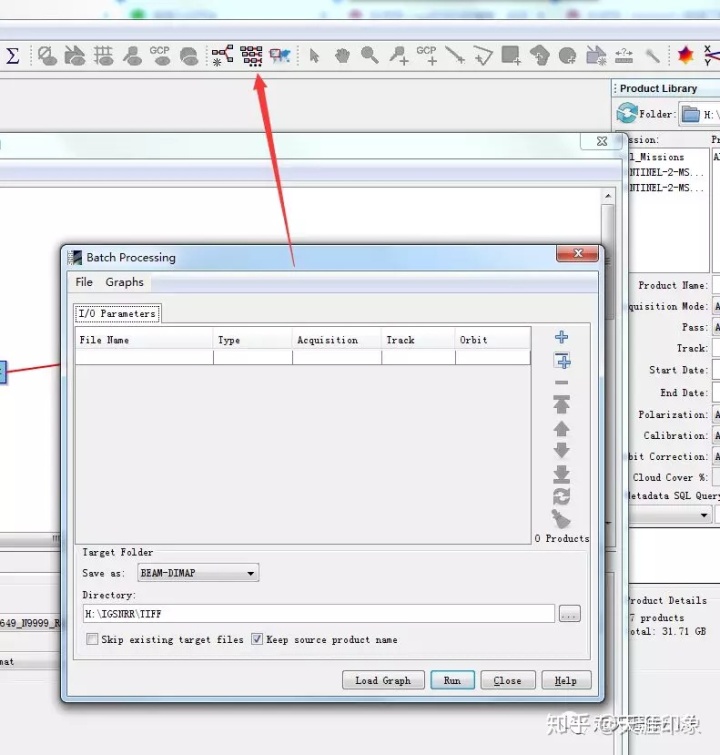Click the Track column header

click(418, 340)
